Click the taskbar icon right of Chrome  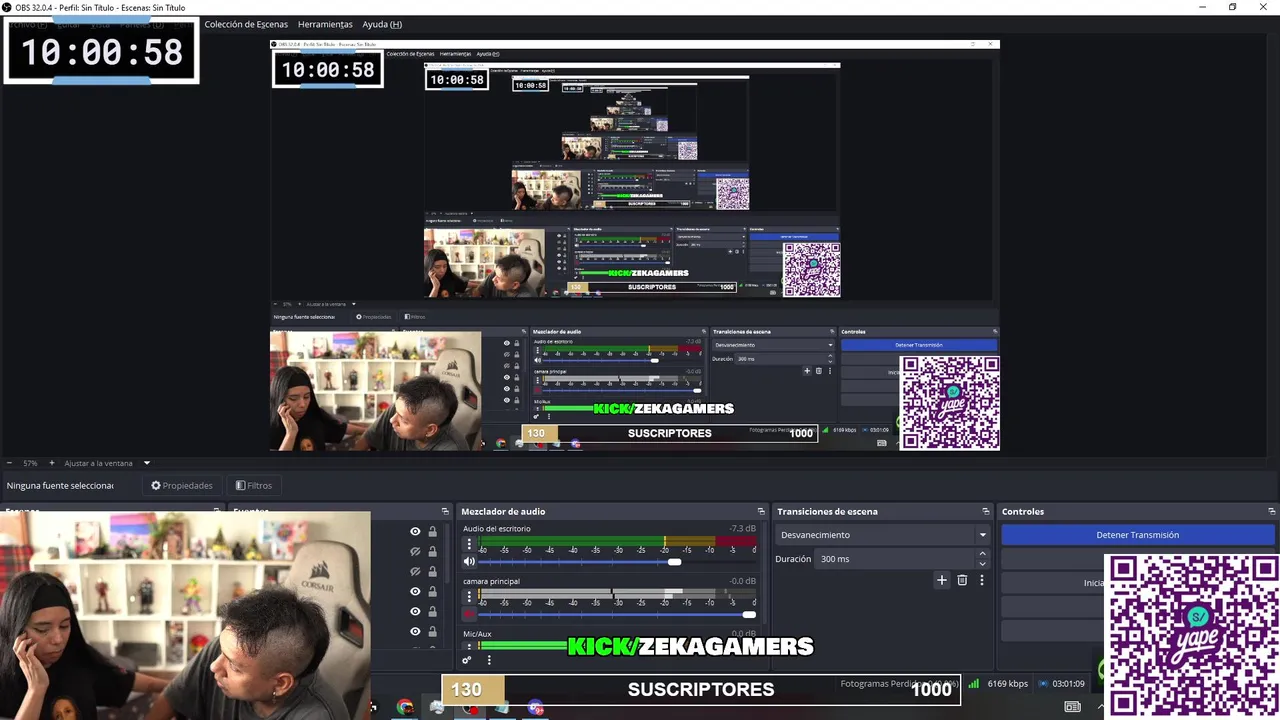pyautogui.click(x=437, y=707)
